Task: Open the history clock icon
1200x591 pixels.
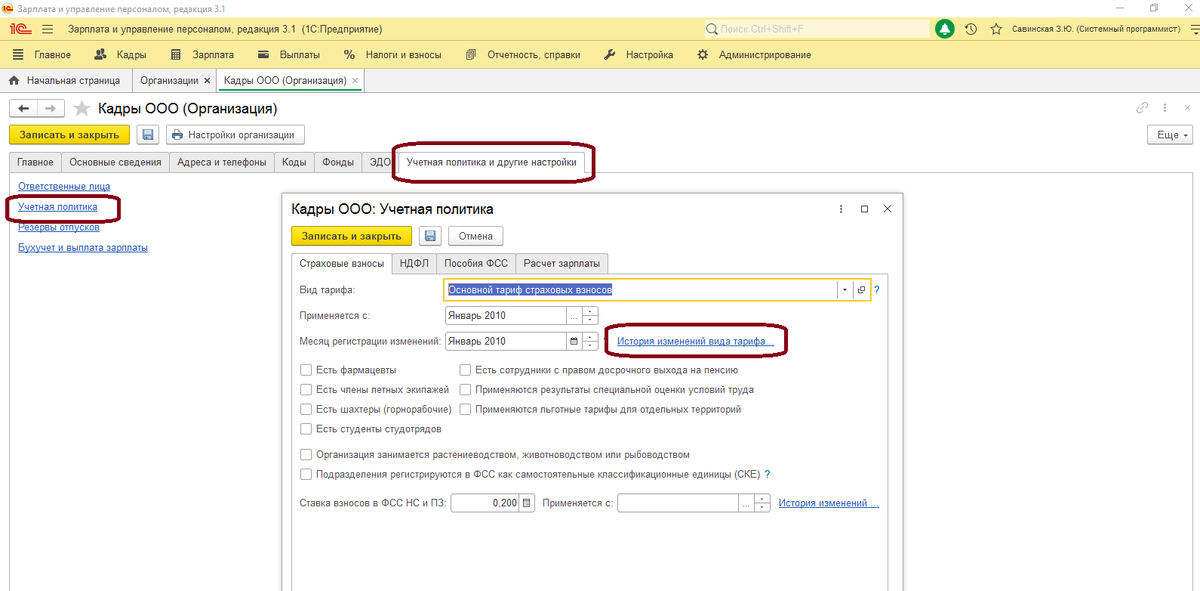Action: point(971,29)
